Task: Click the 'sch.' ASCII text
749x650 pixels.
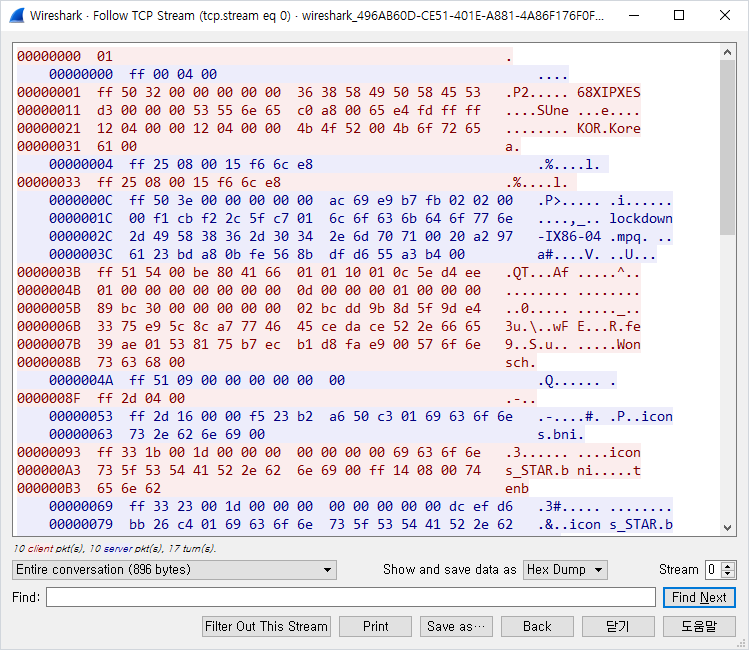Action: point(521,362)
